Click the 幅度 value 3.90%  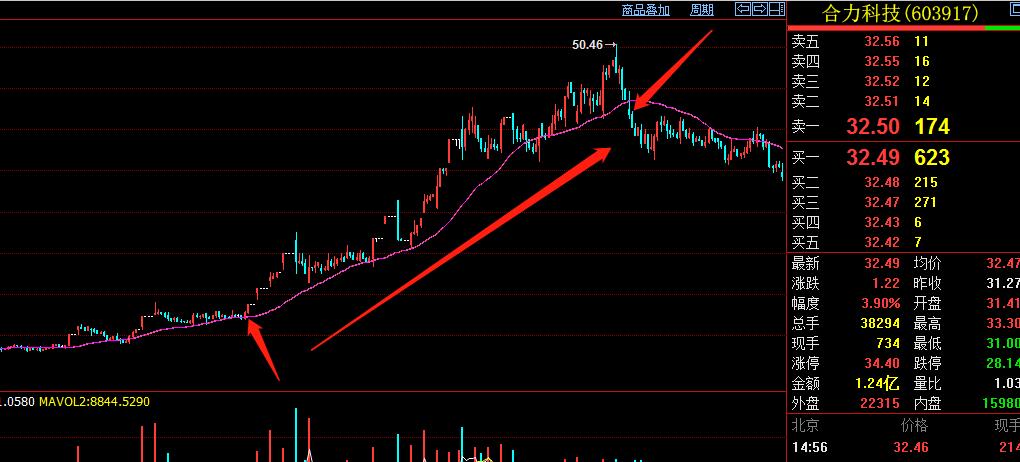pyautogui.click(x=881, y=303)
